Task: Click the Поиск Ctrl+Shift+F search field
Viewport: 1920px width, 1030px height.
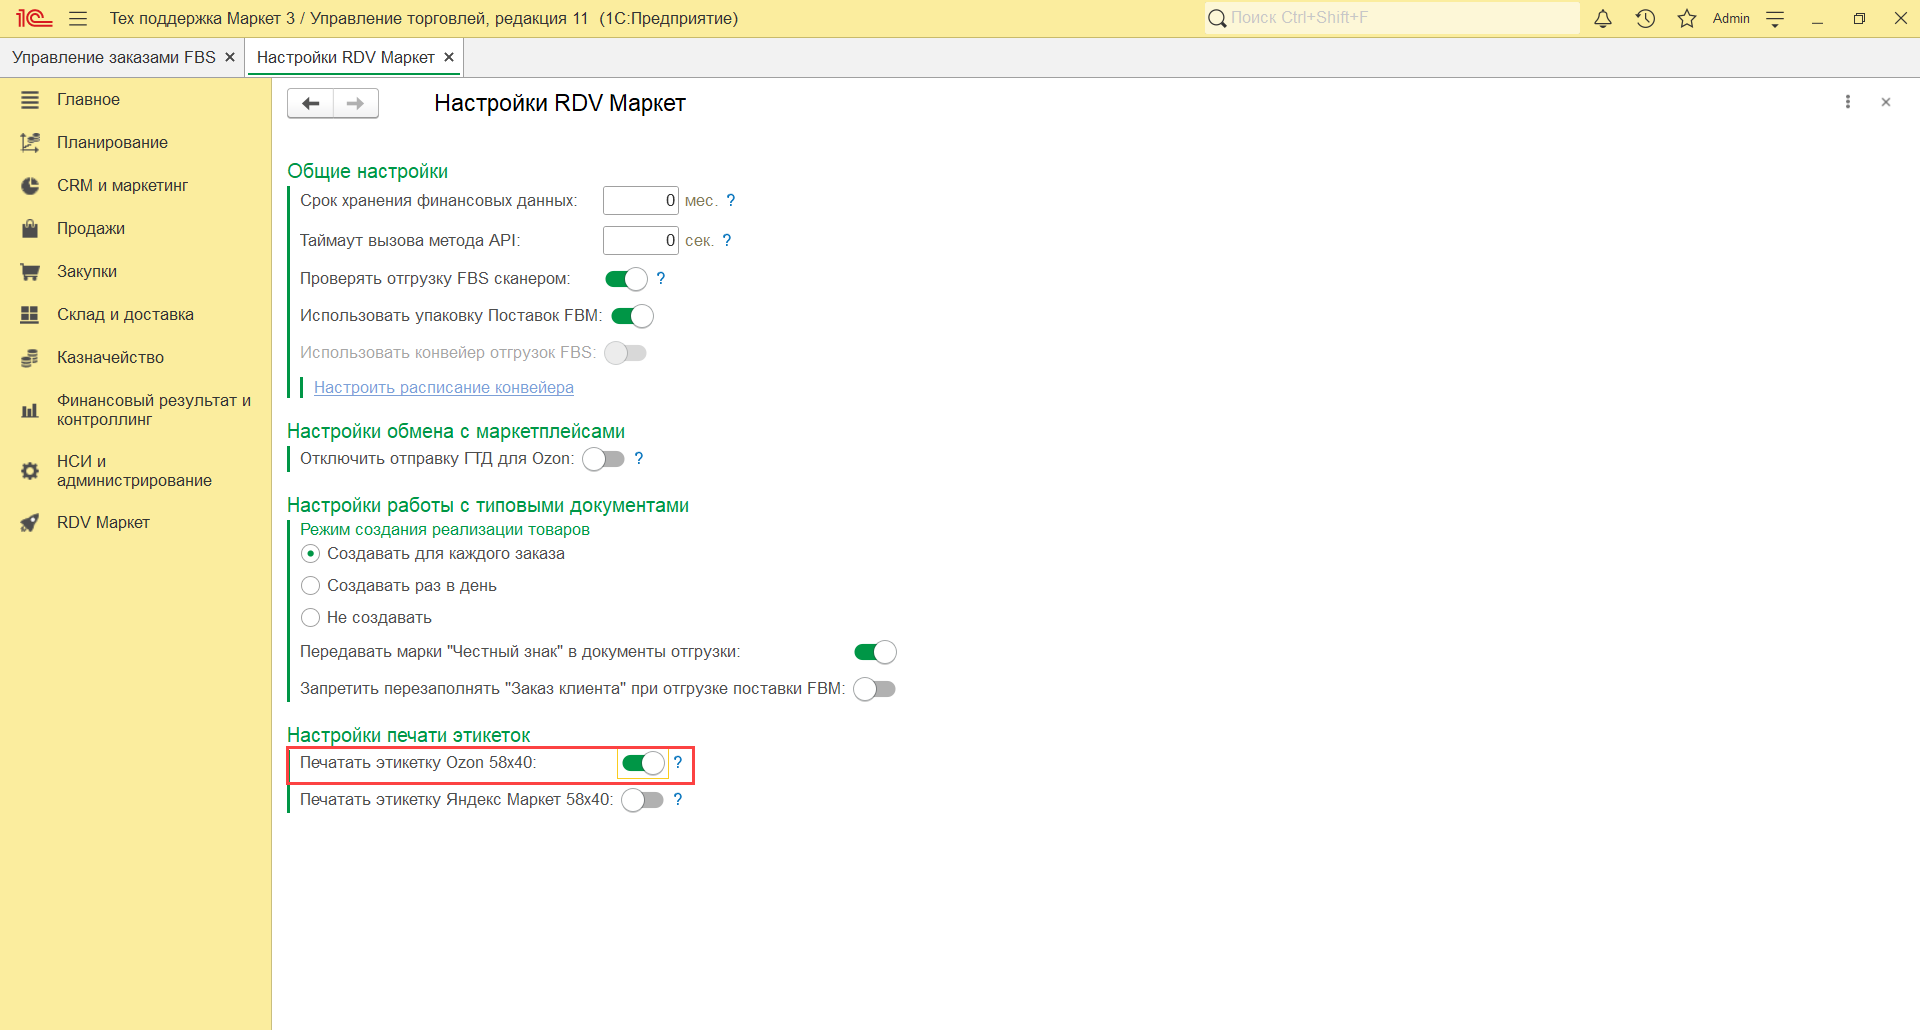Action: [x=1392, y=18]
